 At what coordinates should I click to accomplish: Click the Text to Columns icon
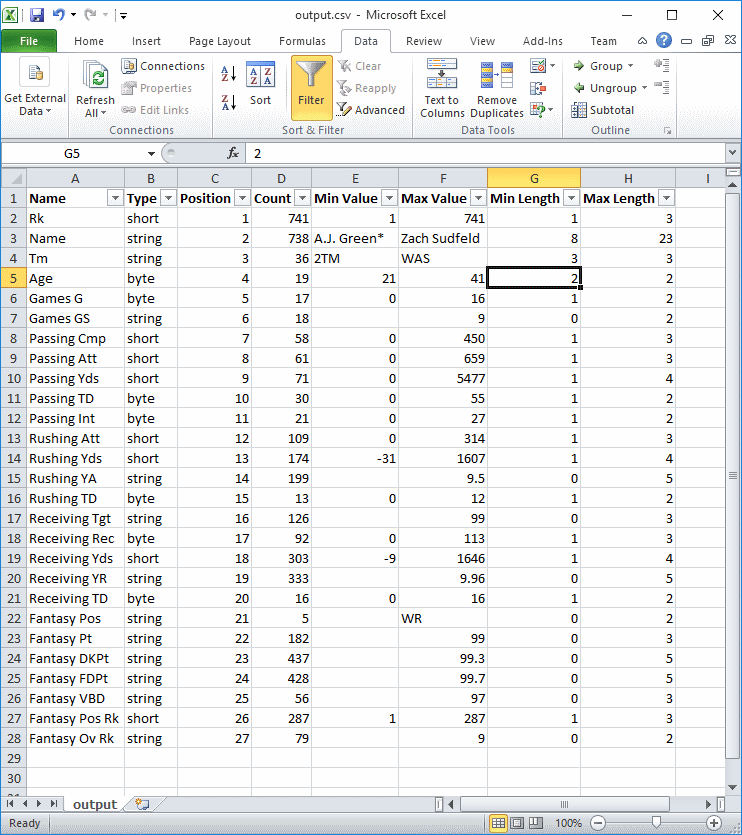tap(442, 73)
